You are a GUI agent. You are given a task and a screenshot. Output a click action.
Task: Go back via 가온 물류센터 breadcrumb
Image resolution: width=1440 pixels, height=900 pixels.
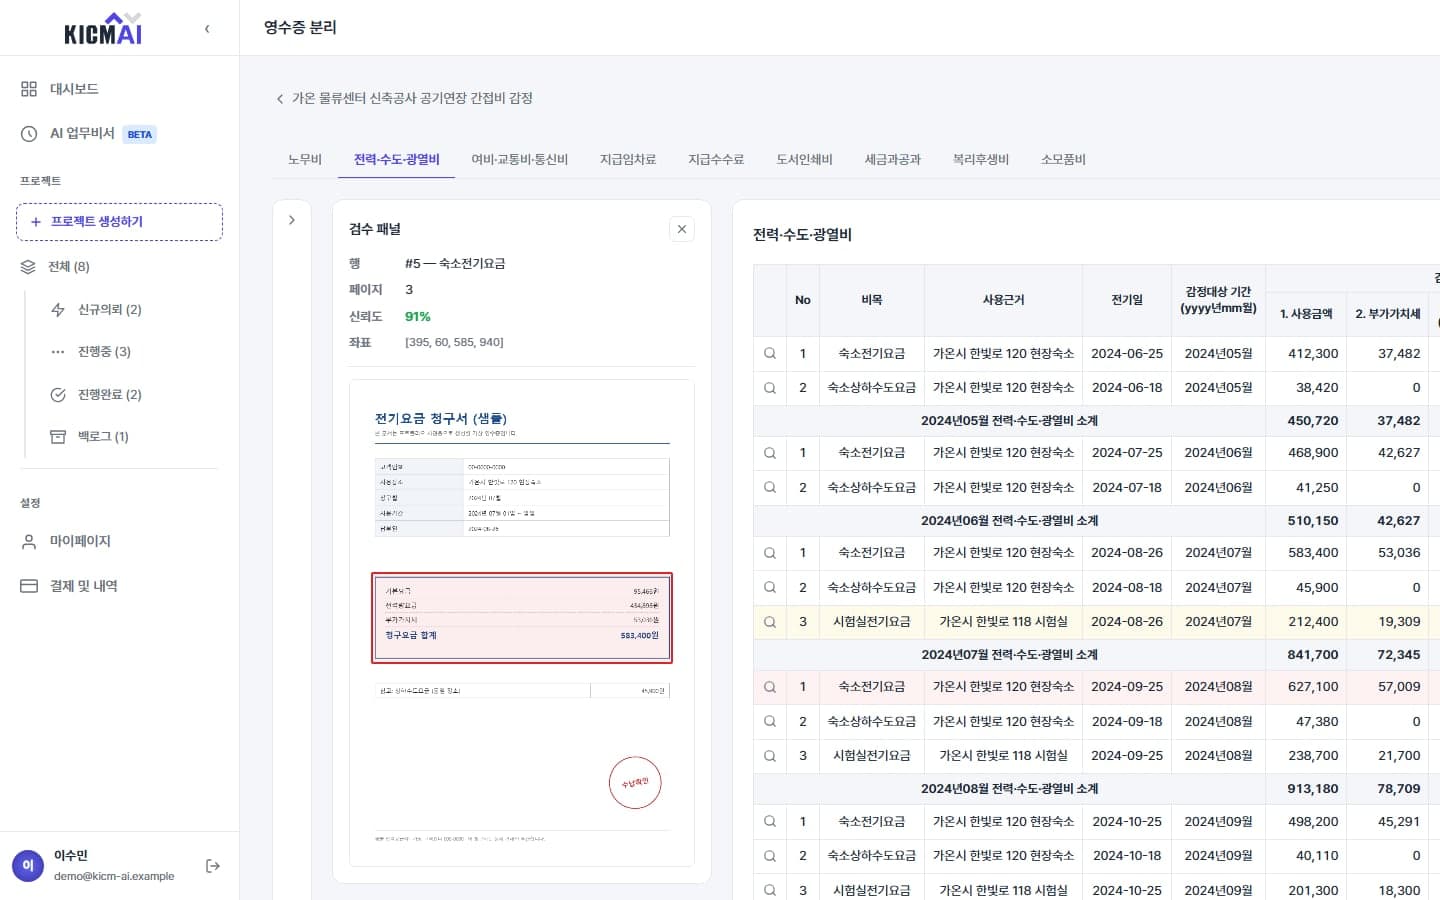point(403,98)
